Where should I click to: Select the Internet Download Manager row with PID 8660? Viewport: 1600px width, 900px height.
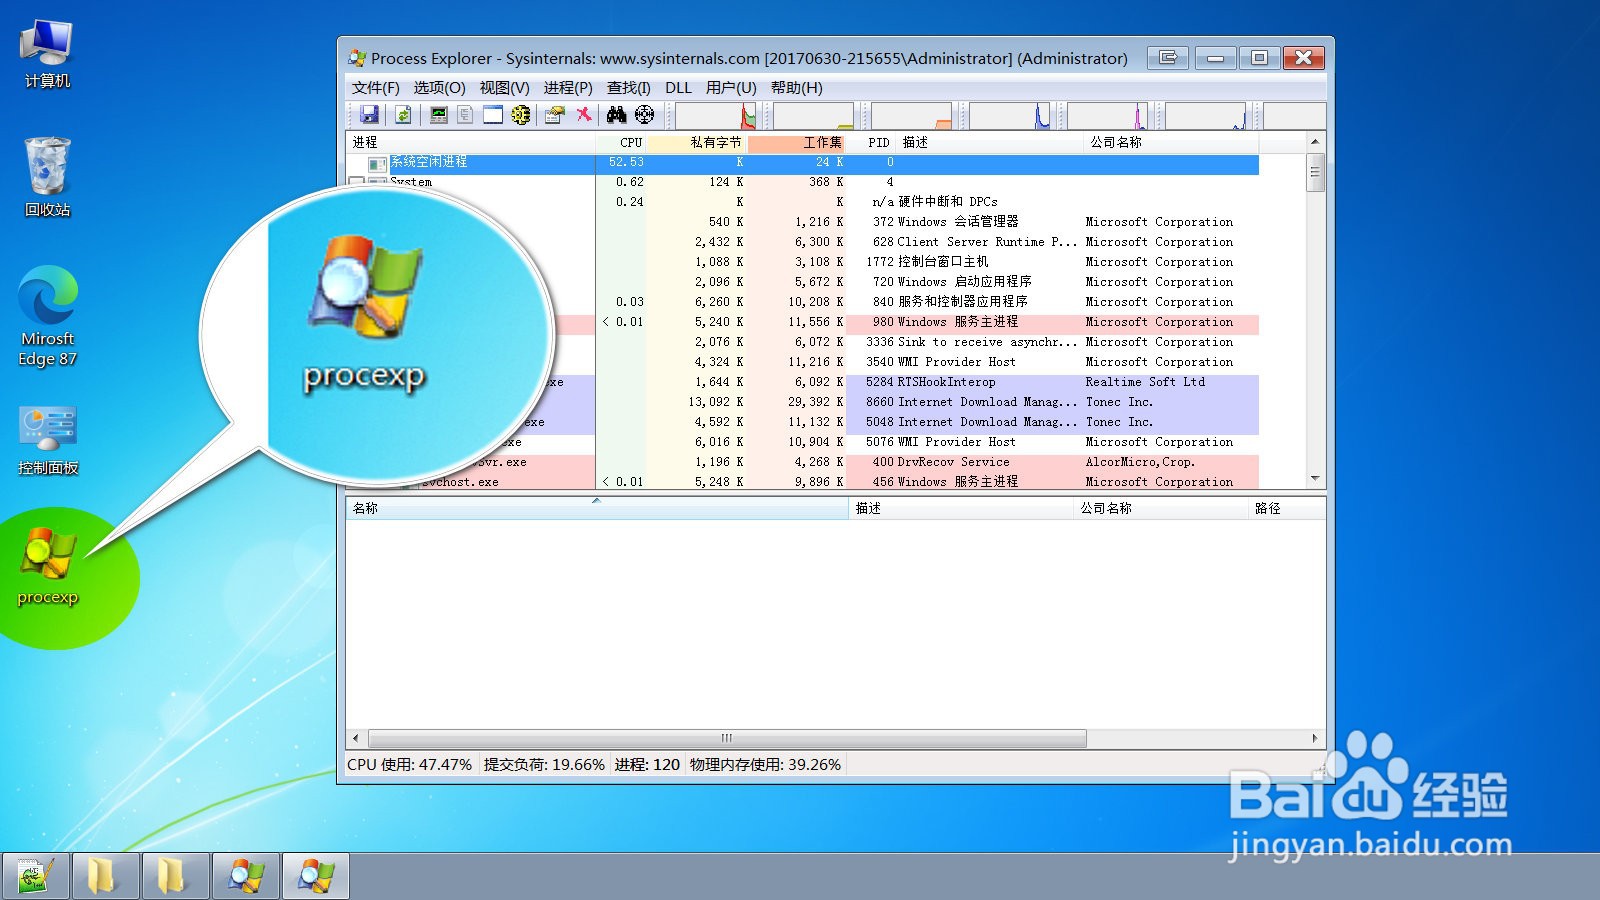pos(803,402)
